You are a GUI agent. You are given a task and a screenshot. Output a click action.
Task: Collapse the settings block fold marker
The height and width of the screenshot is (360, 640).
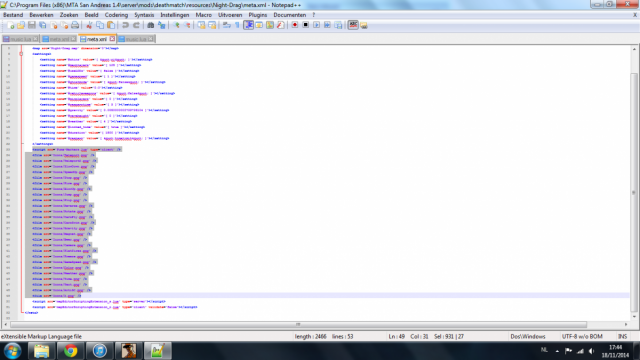click(x=21, y=54)
